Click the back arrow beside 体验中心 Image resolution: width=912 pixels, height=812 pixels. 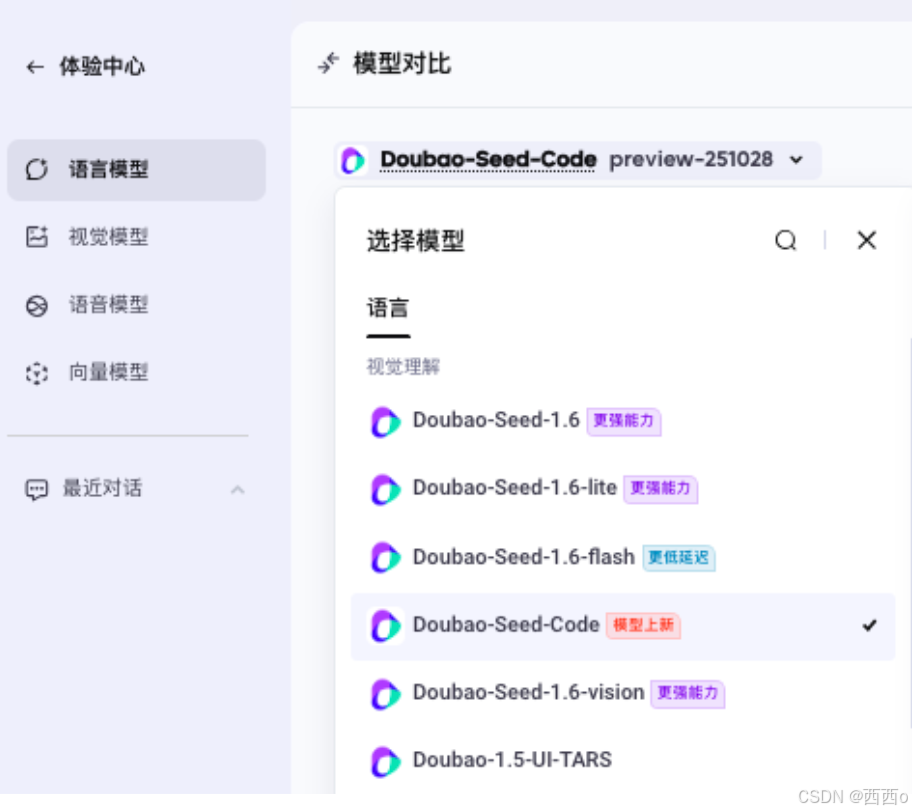tap(35, 67)
